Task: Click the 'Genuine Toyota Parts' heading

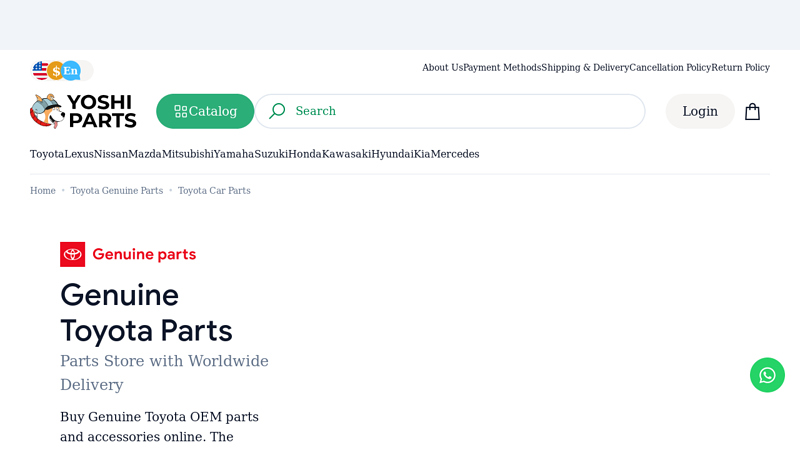Action: pos(146,313)
